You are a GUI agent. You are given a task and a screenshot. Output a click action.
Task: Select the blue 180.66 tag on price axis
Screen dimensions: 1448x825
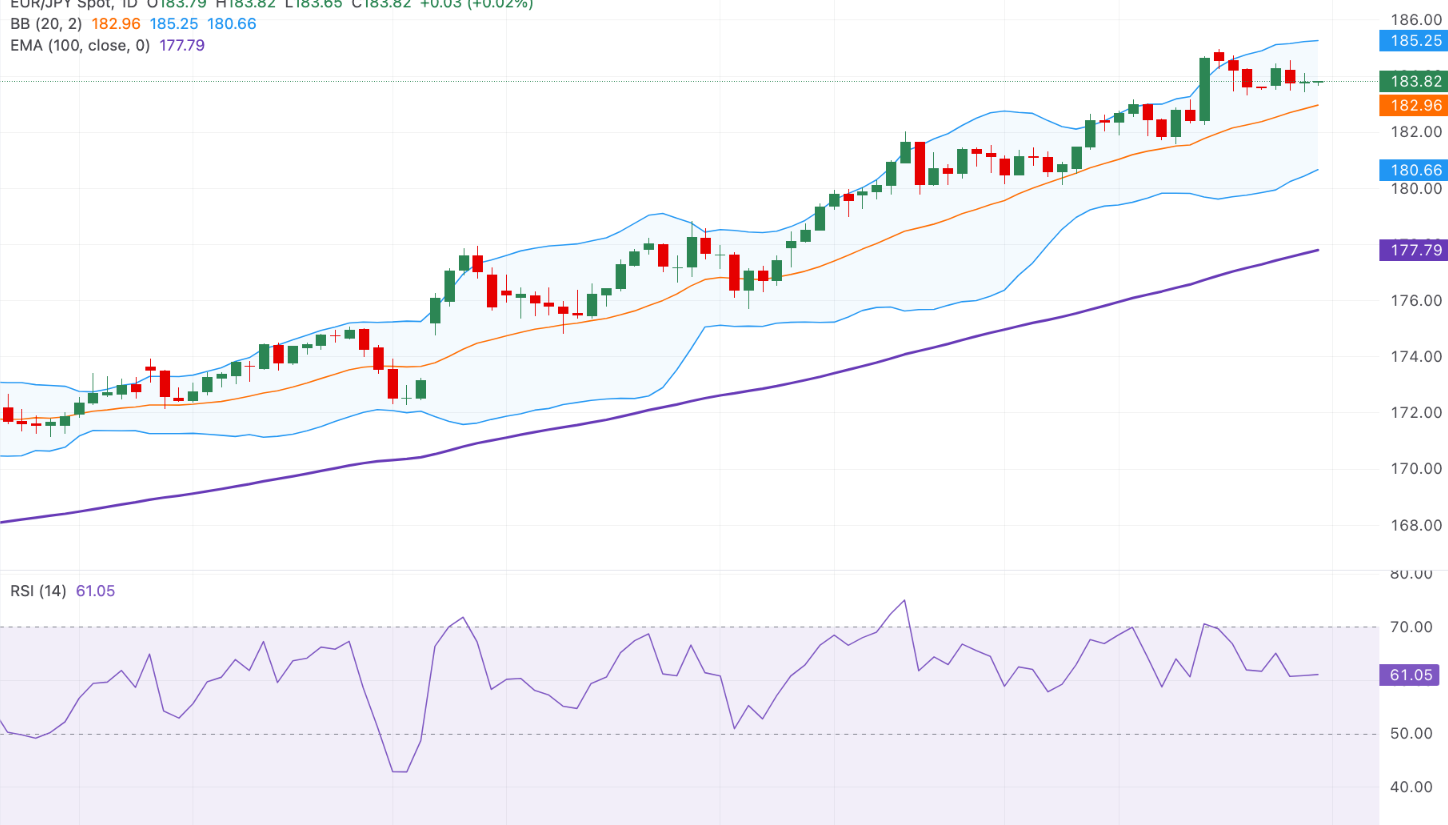[1410, 170]
